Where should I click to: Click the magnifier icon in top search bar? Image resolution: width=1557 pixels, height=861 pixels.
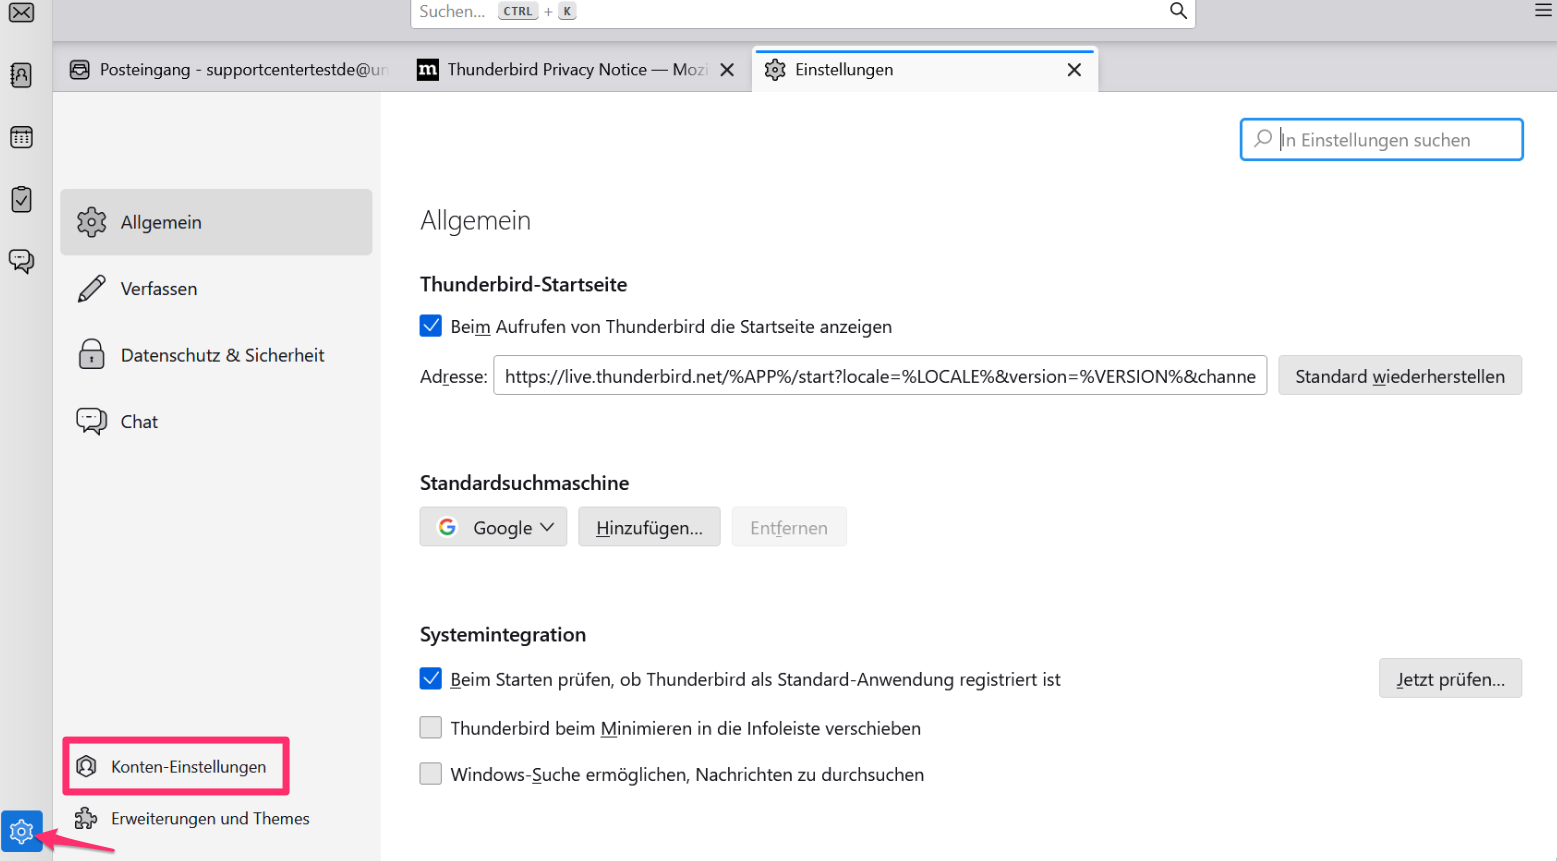1178,11
